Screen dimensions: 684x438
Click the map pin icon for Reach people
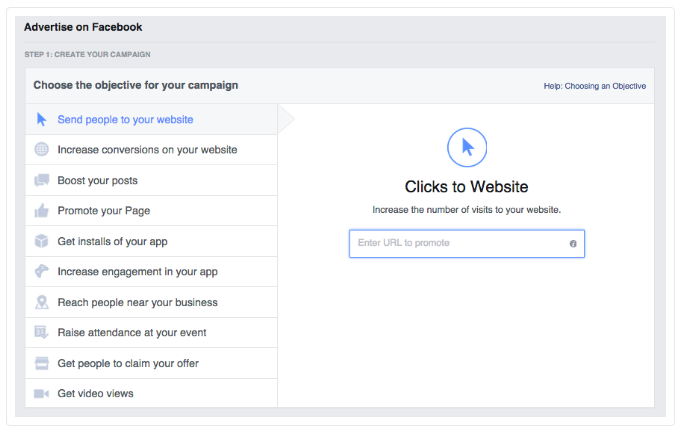click(41, 302)
